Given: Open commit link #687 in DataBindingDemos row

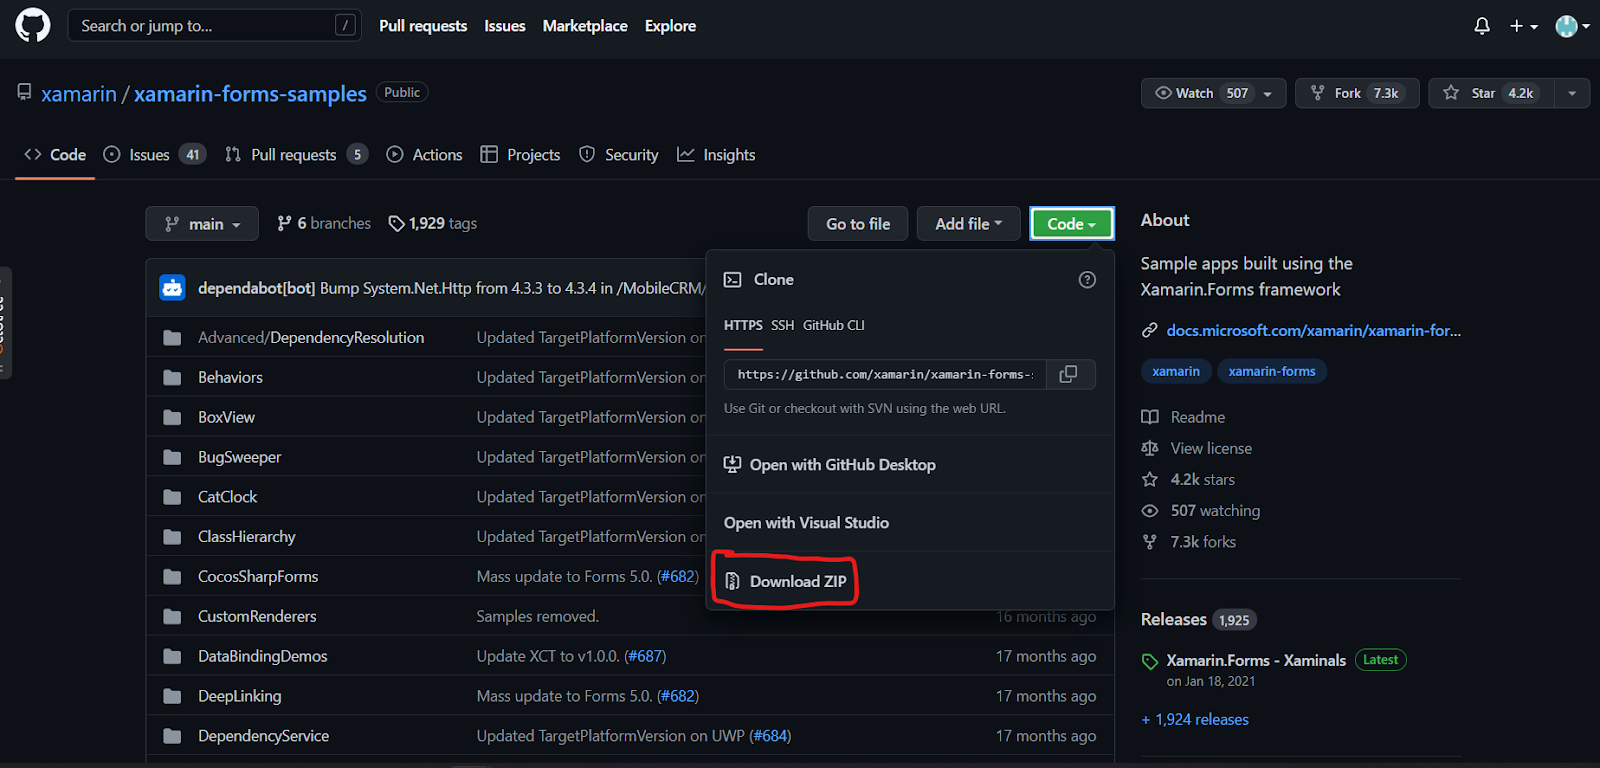Looking at the screenshot, I should point(645,657).
